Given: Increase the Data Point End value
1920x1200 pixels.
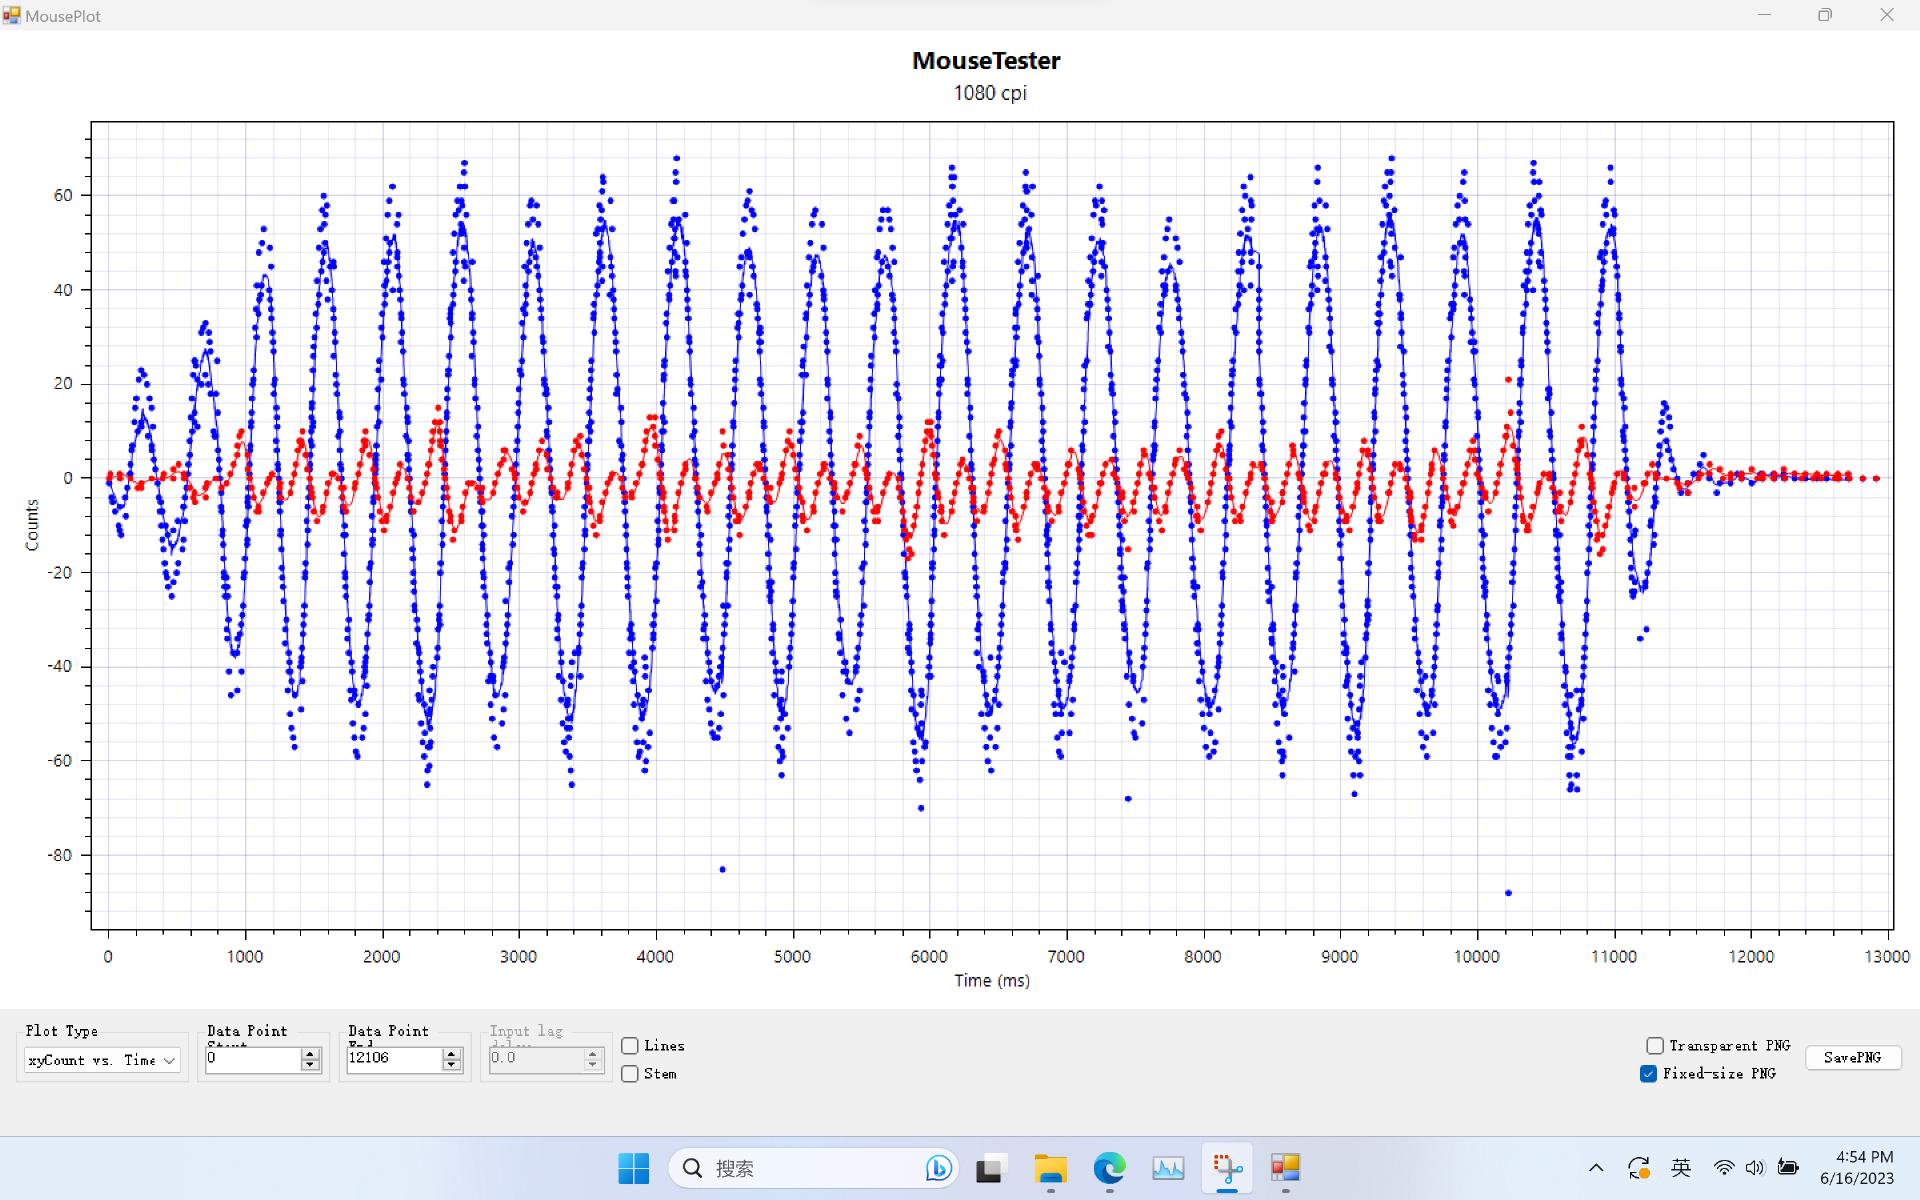Looking at the screenshot, I should pos(452,1054).
